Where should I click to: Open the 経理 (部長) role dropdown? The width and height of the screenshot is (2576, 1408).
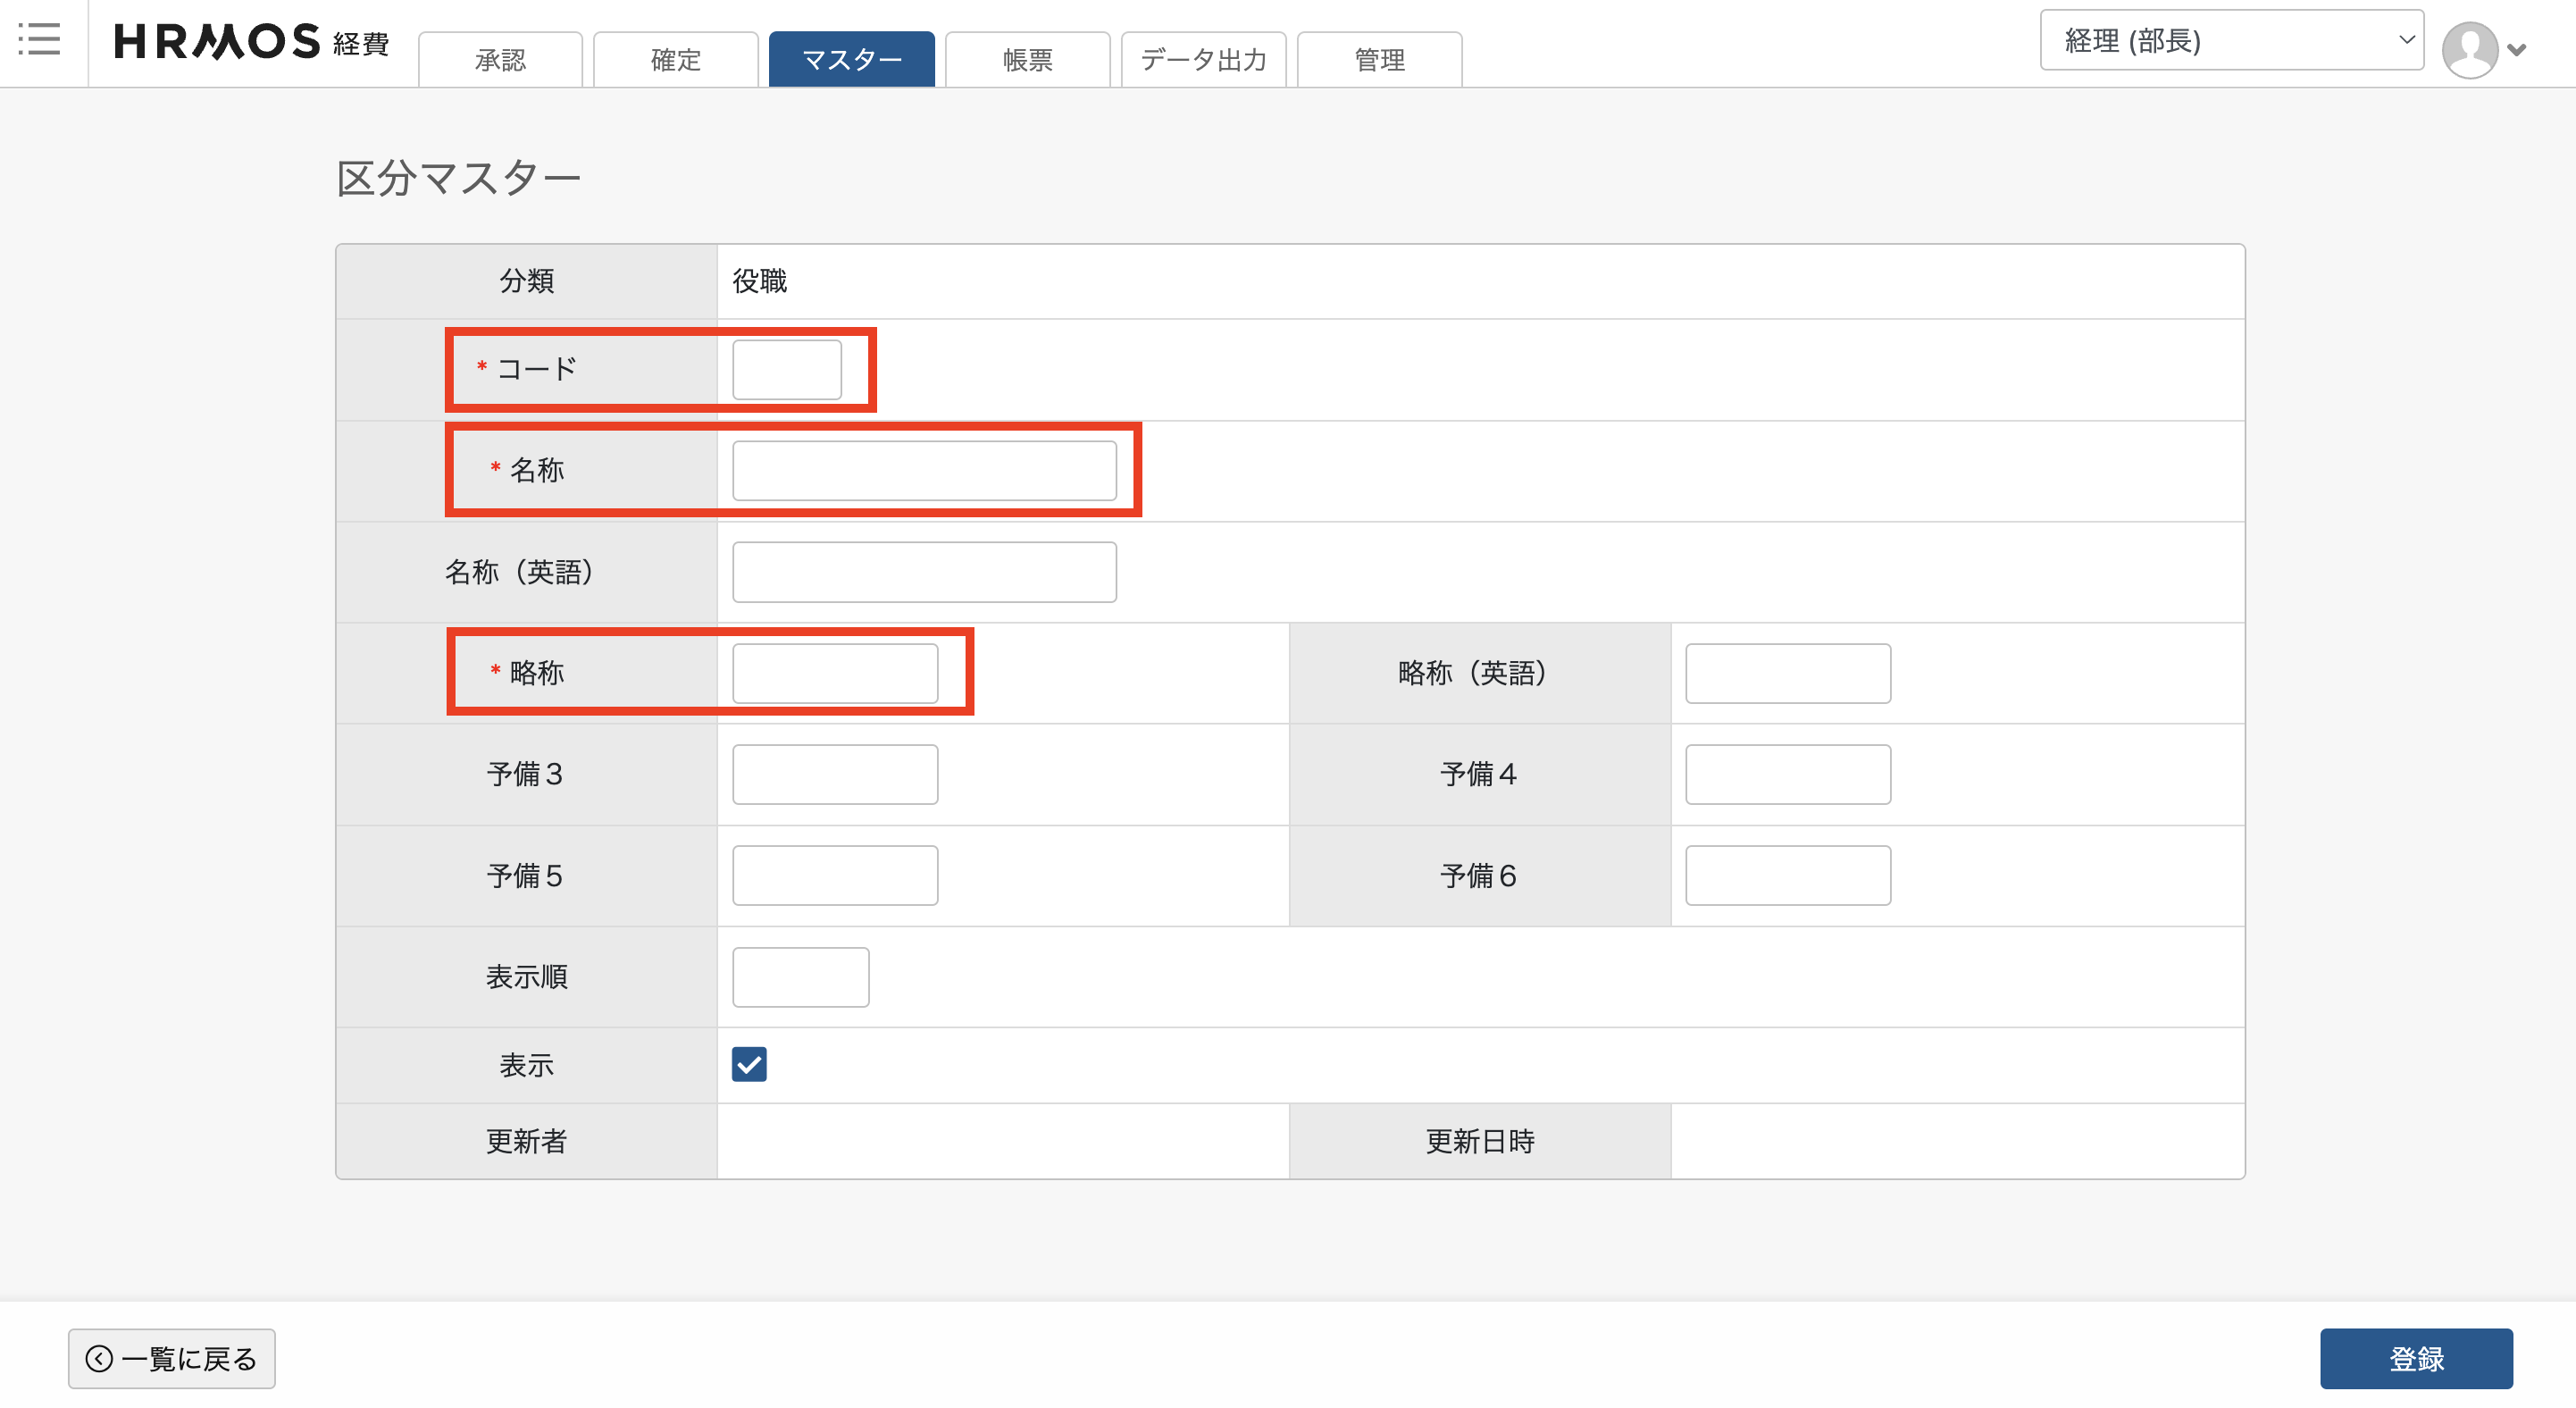coord(2231,40)
